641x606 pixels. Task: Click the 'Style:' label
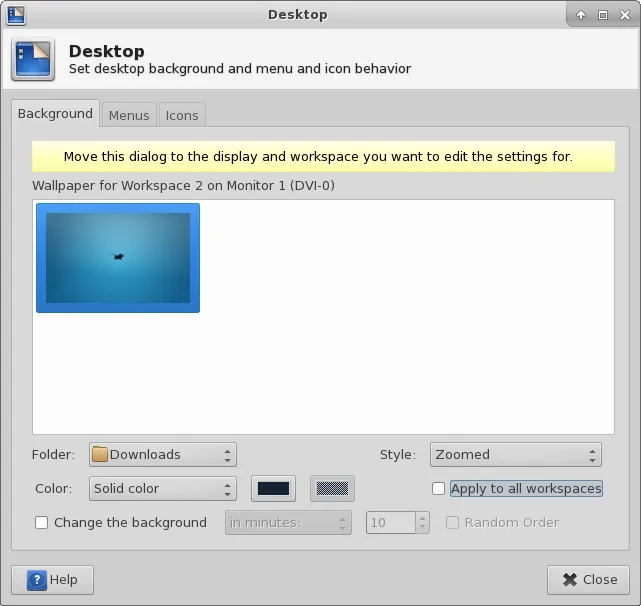(398, 454)
